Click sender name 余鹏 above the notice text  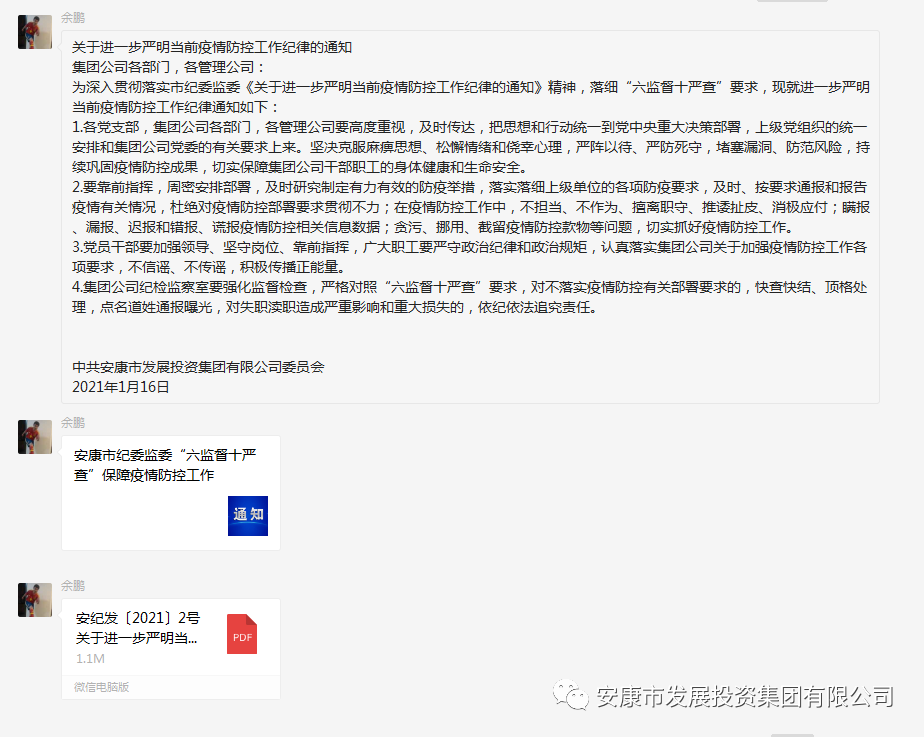click(73, 19)
